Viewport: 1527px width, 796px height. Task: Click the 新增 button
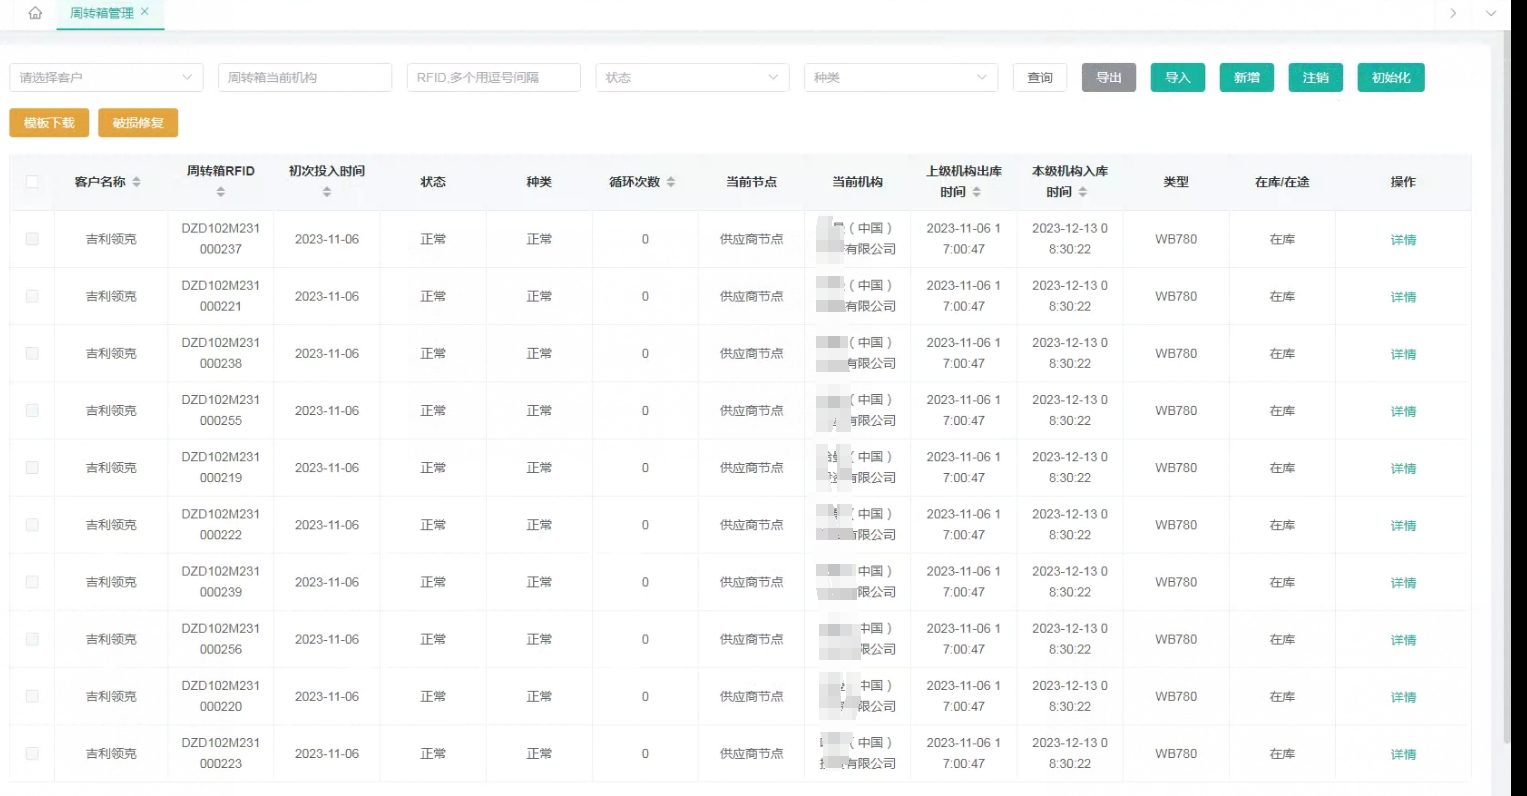[1247, 77]
